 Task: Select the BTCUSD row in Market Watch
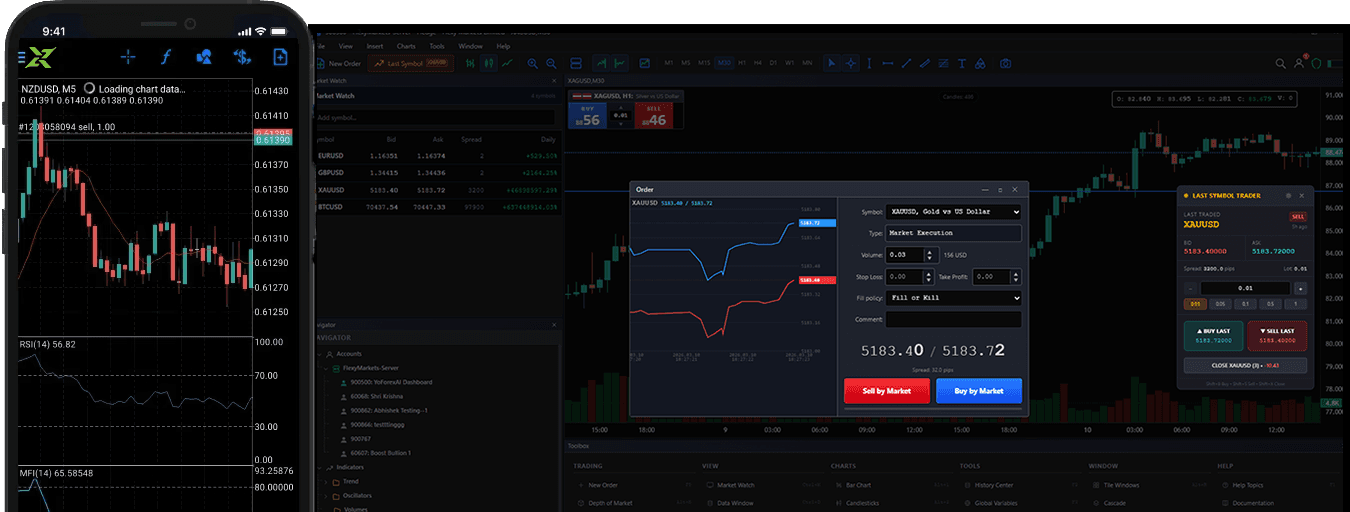437,207
